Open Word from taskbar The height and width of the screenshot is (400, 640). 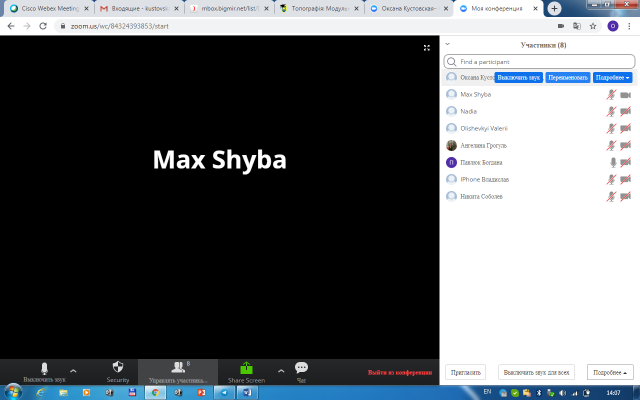[x=247, y=393]
